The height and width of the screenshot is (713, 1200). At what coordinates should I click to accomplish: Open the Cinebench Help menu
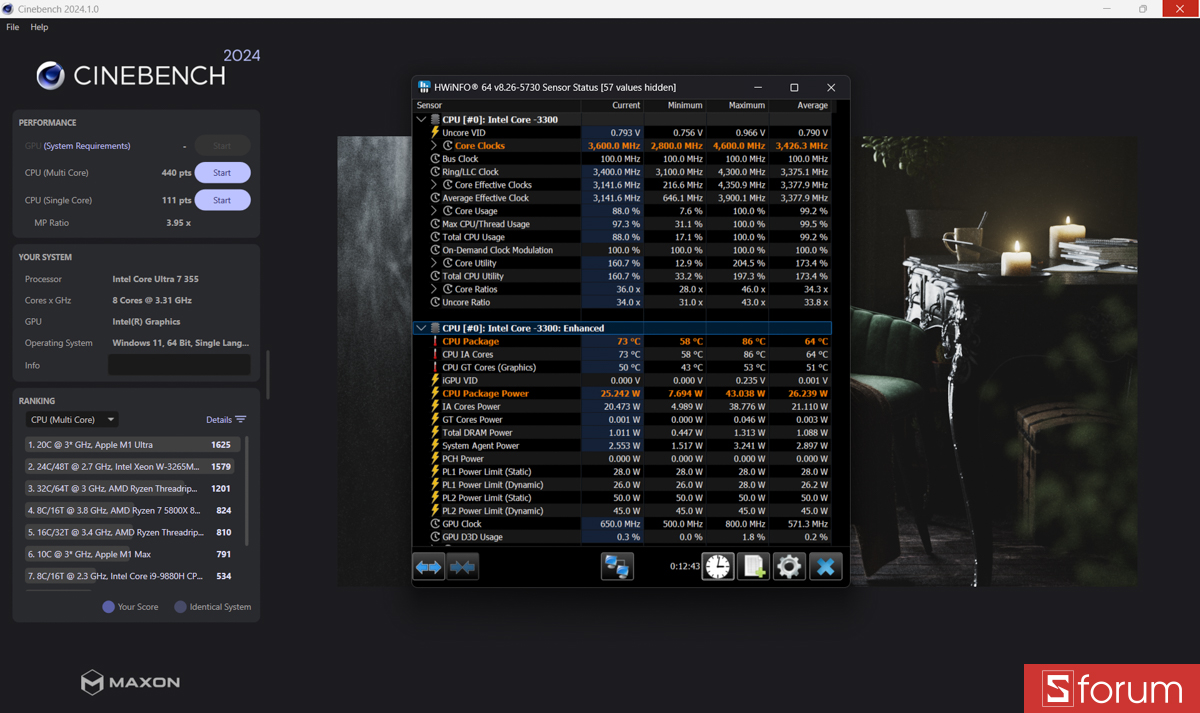pos(39,27)
